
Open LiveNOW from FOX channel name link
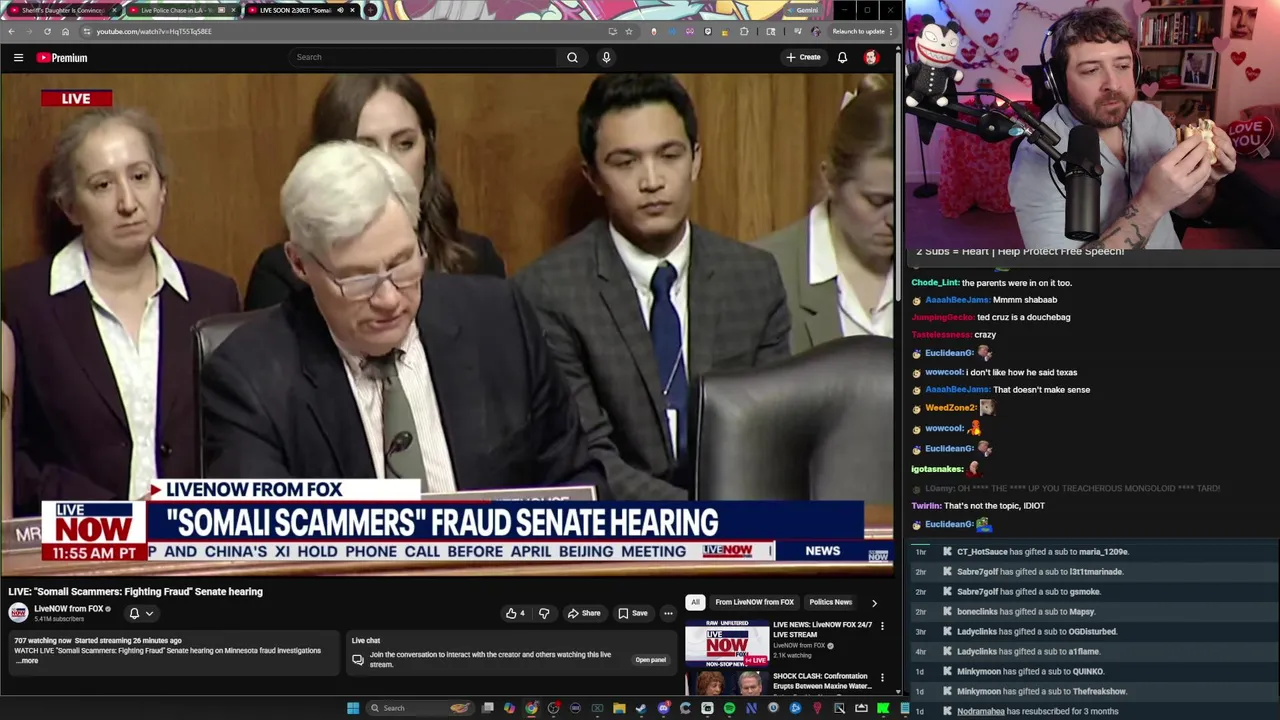coord(69,609)
